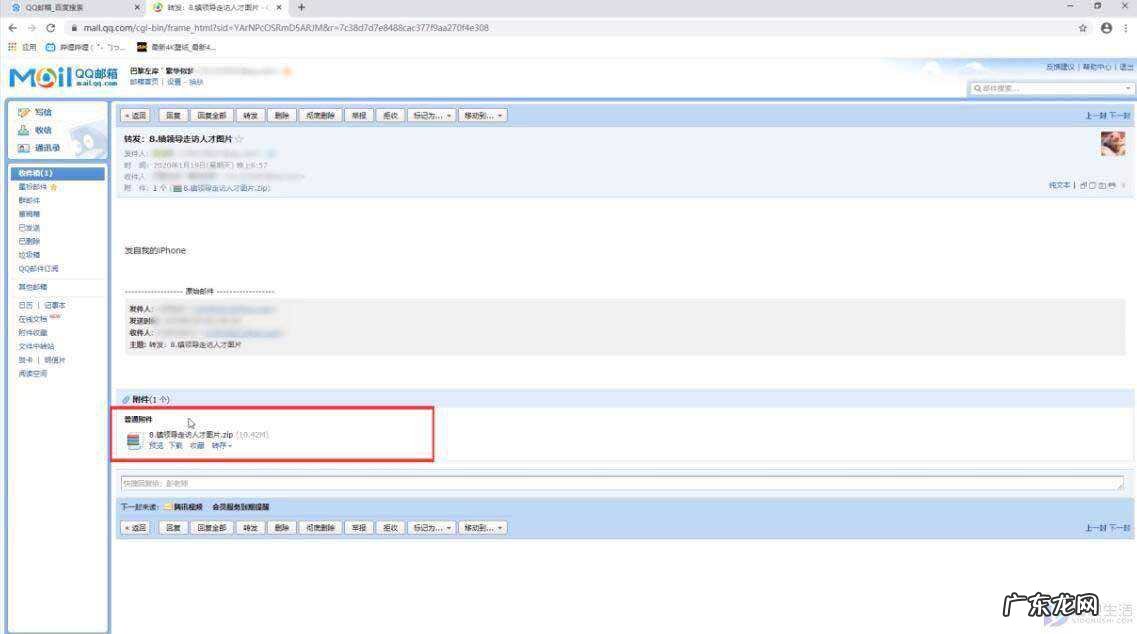
Task: Click the 退出 logout link
Action: [x=1126, y=67]
